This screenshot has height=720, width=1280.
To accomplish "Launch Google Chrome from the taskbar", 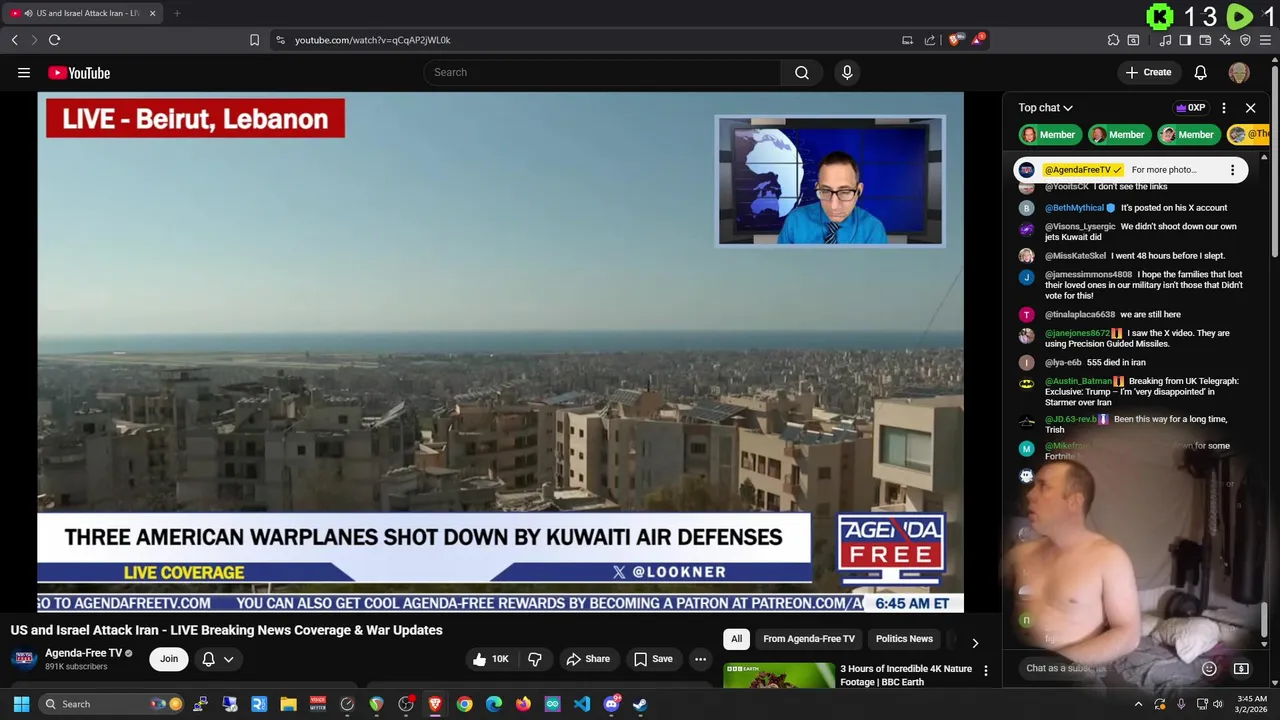I will [464, 704].
